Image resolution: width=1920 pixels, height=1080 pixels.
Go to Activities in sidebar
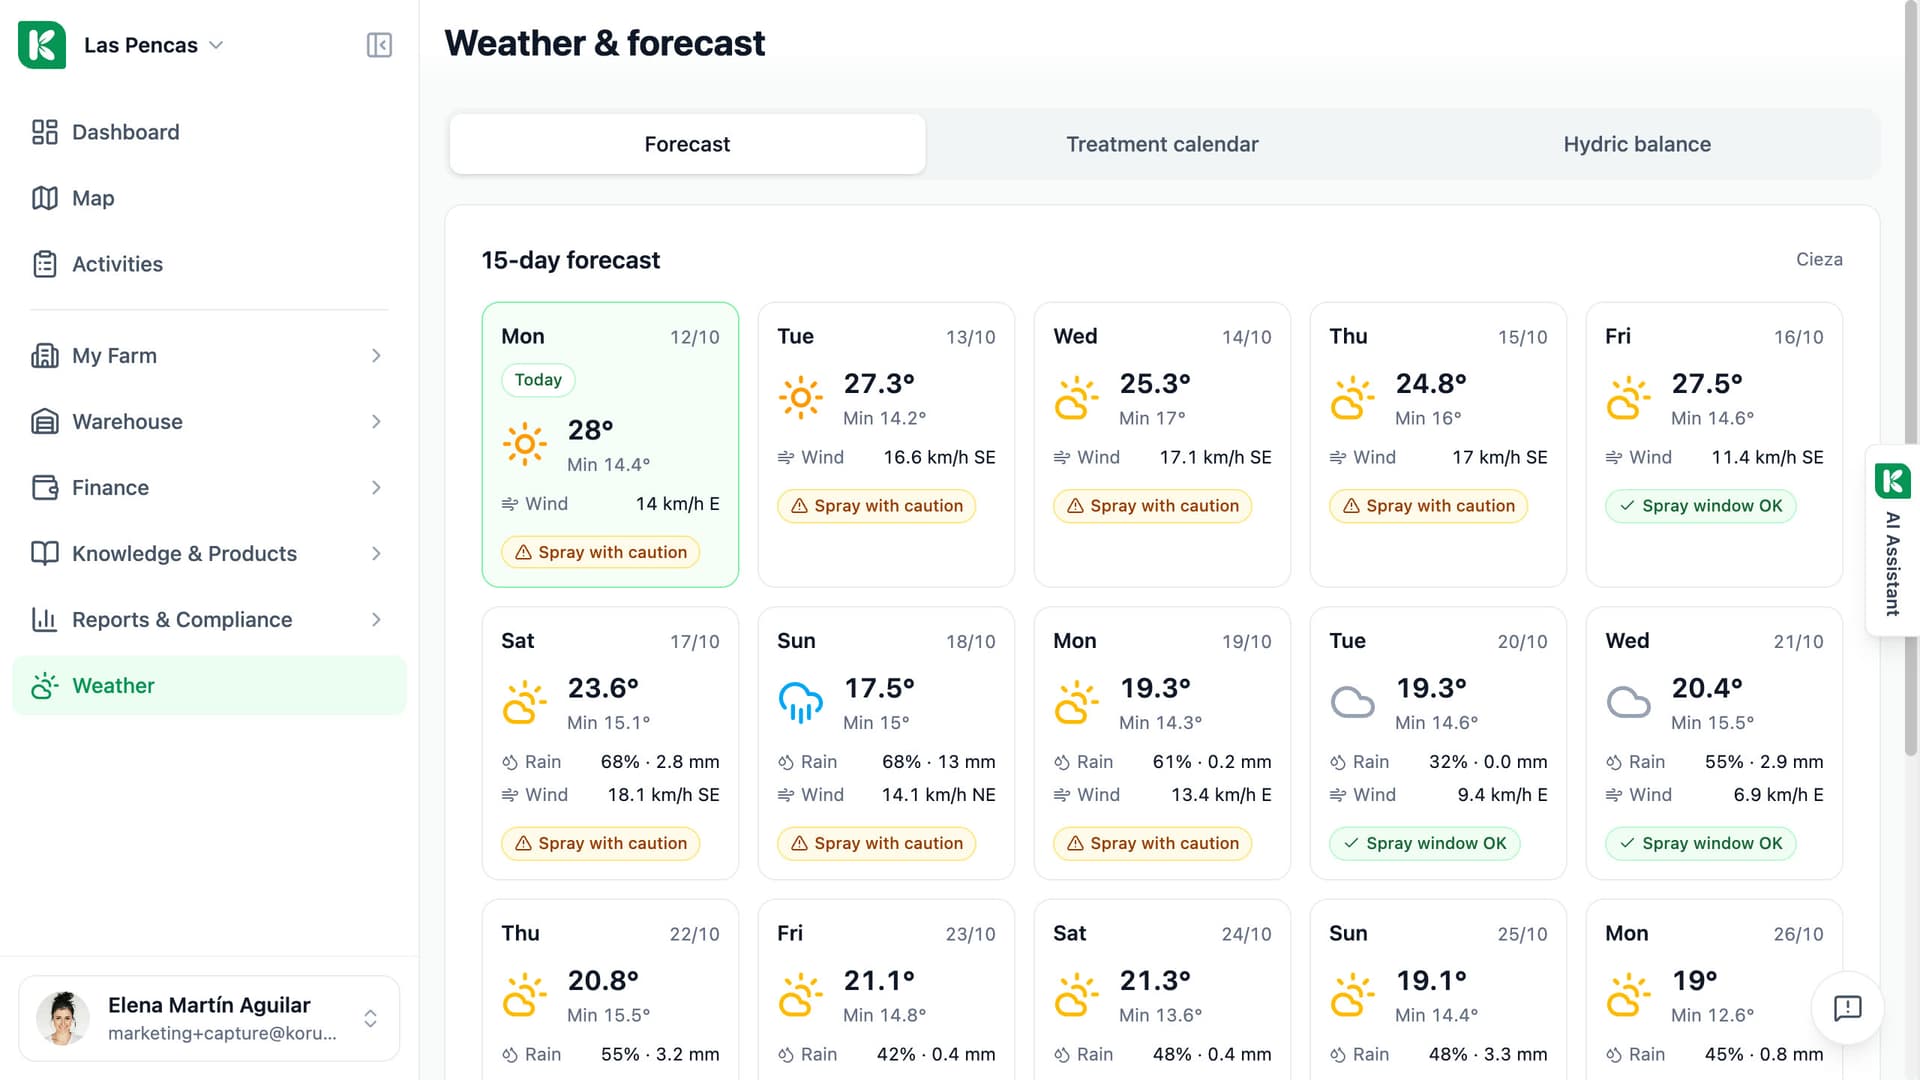(209, 264)
